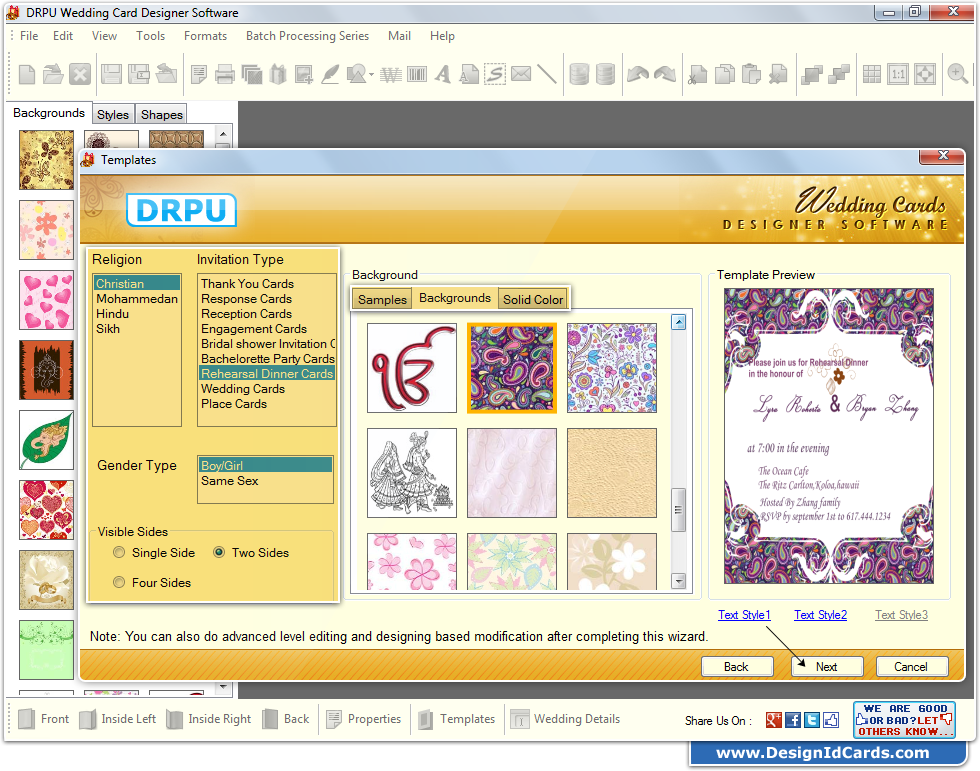This screenshot has width=980, height=771.
Task: Click the Print toolbar icon
Action: (x=224, y=74)
